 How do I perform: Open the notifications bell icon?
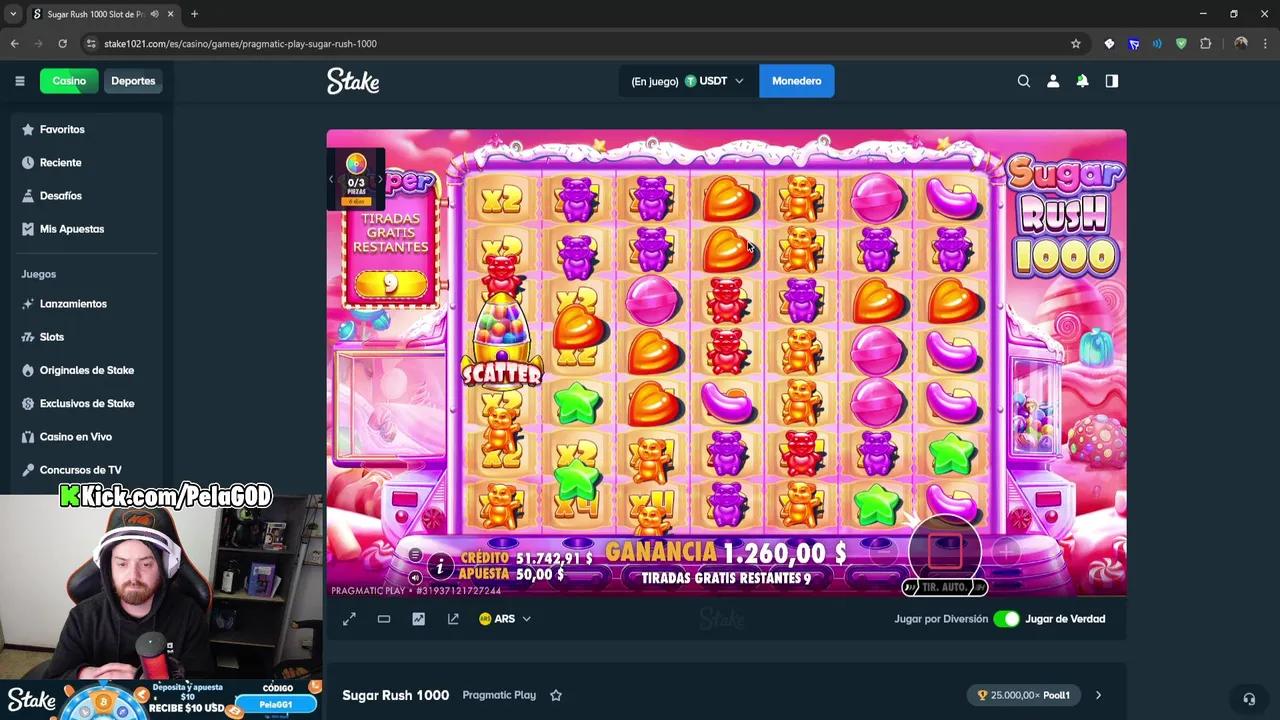1082,81
